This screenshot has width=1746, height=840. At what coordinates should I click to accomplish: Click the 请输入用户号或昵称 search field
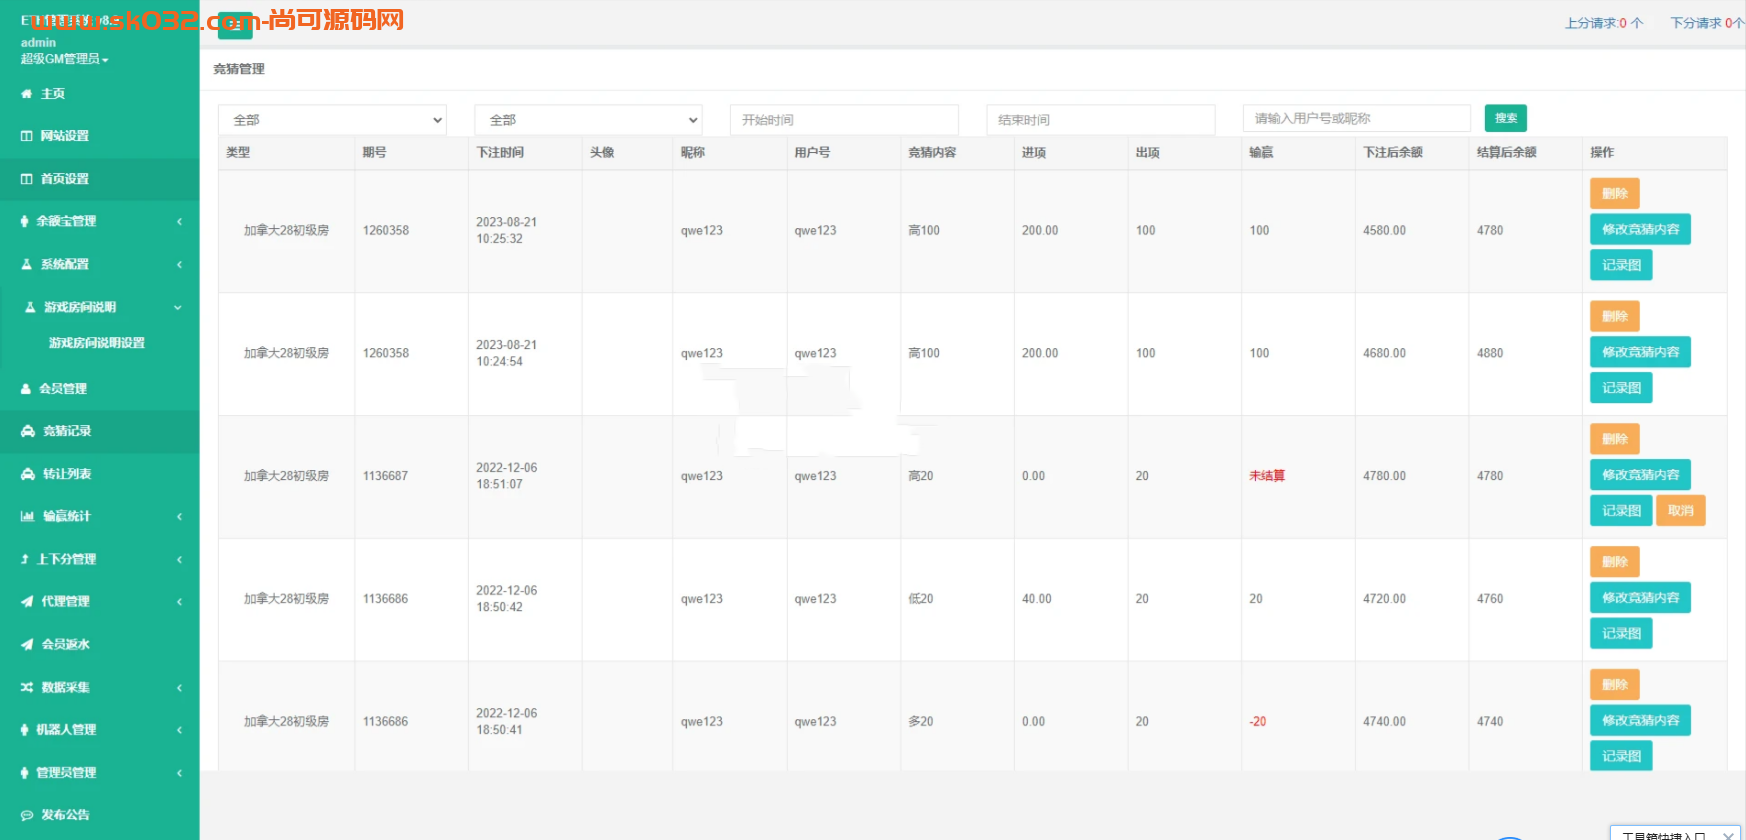tap(1356, 118)
